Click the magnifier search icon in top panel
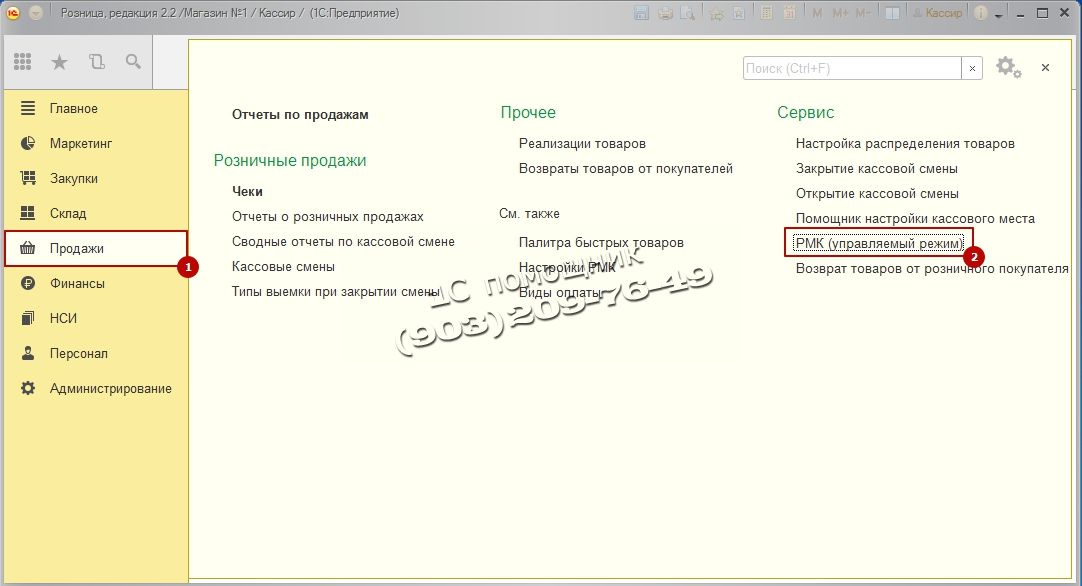The image size is (1082, 586). [x=133, y=62]
